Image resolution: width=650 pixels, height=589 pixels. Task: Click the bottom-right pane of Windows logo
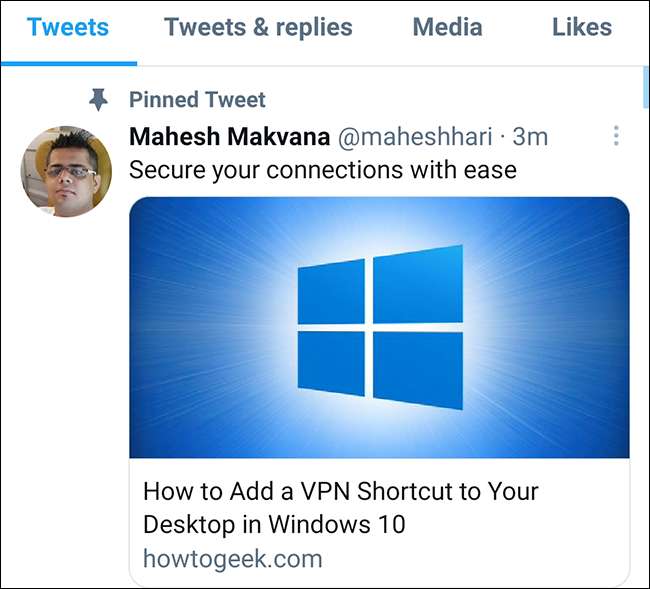pos(417,368)
